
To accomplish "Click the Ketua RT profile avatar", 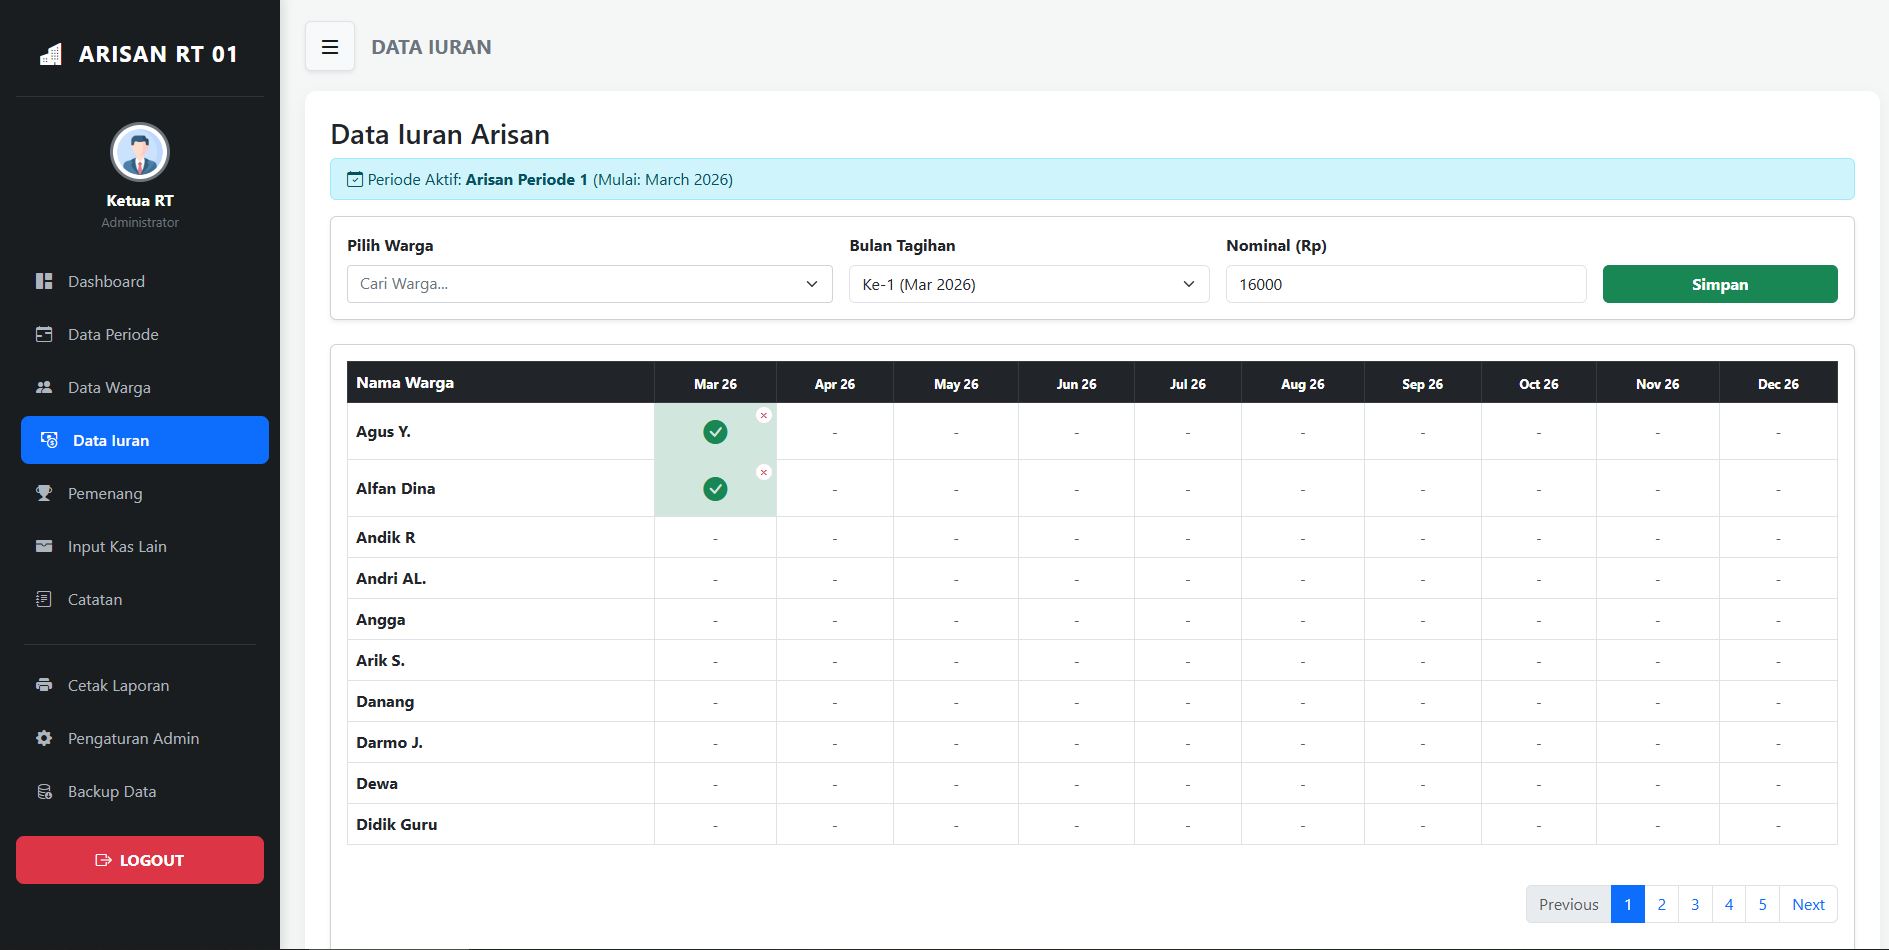I will (140, 153).
